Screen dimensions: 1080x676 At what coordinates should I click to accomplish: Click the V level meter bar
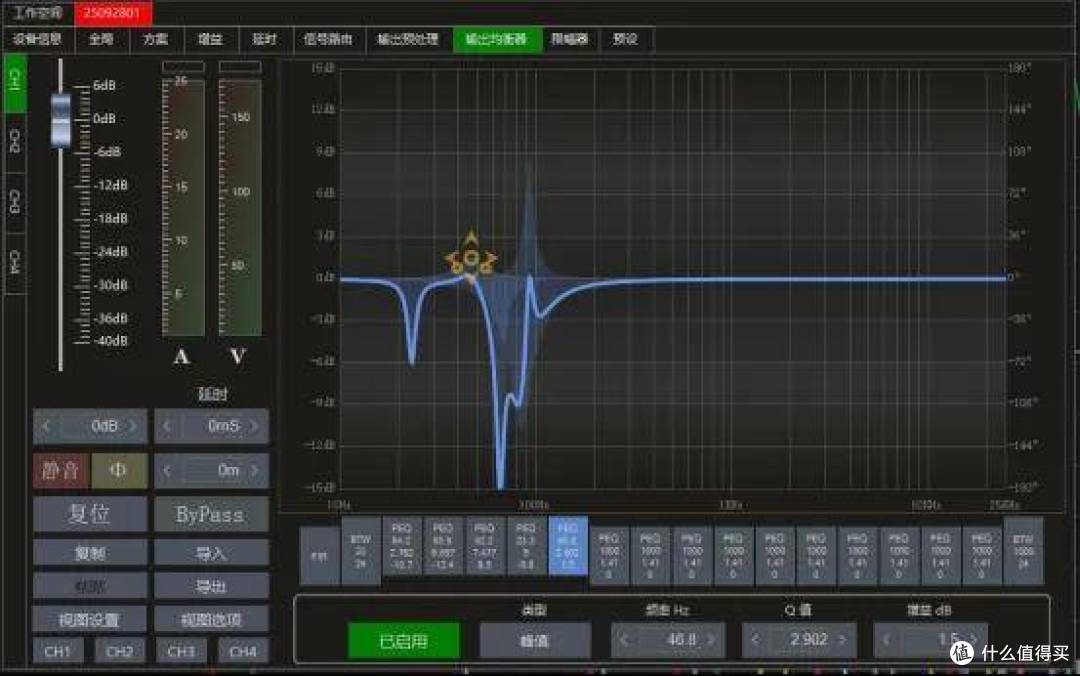(240, 207)
